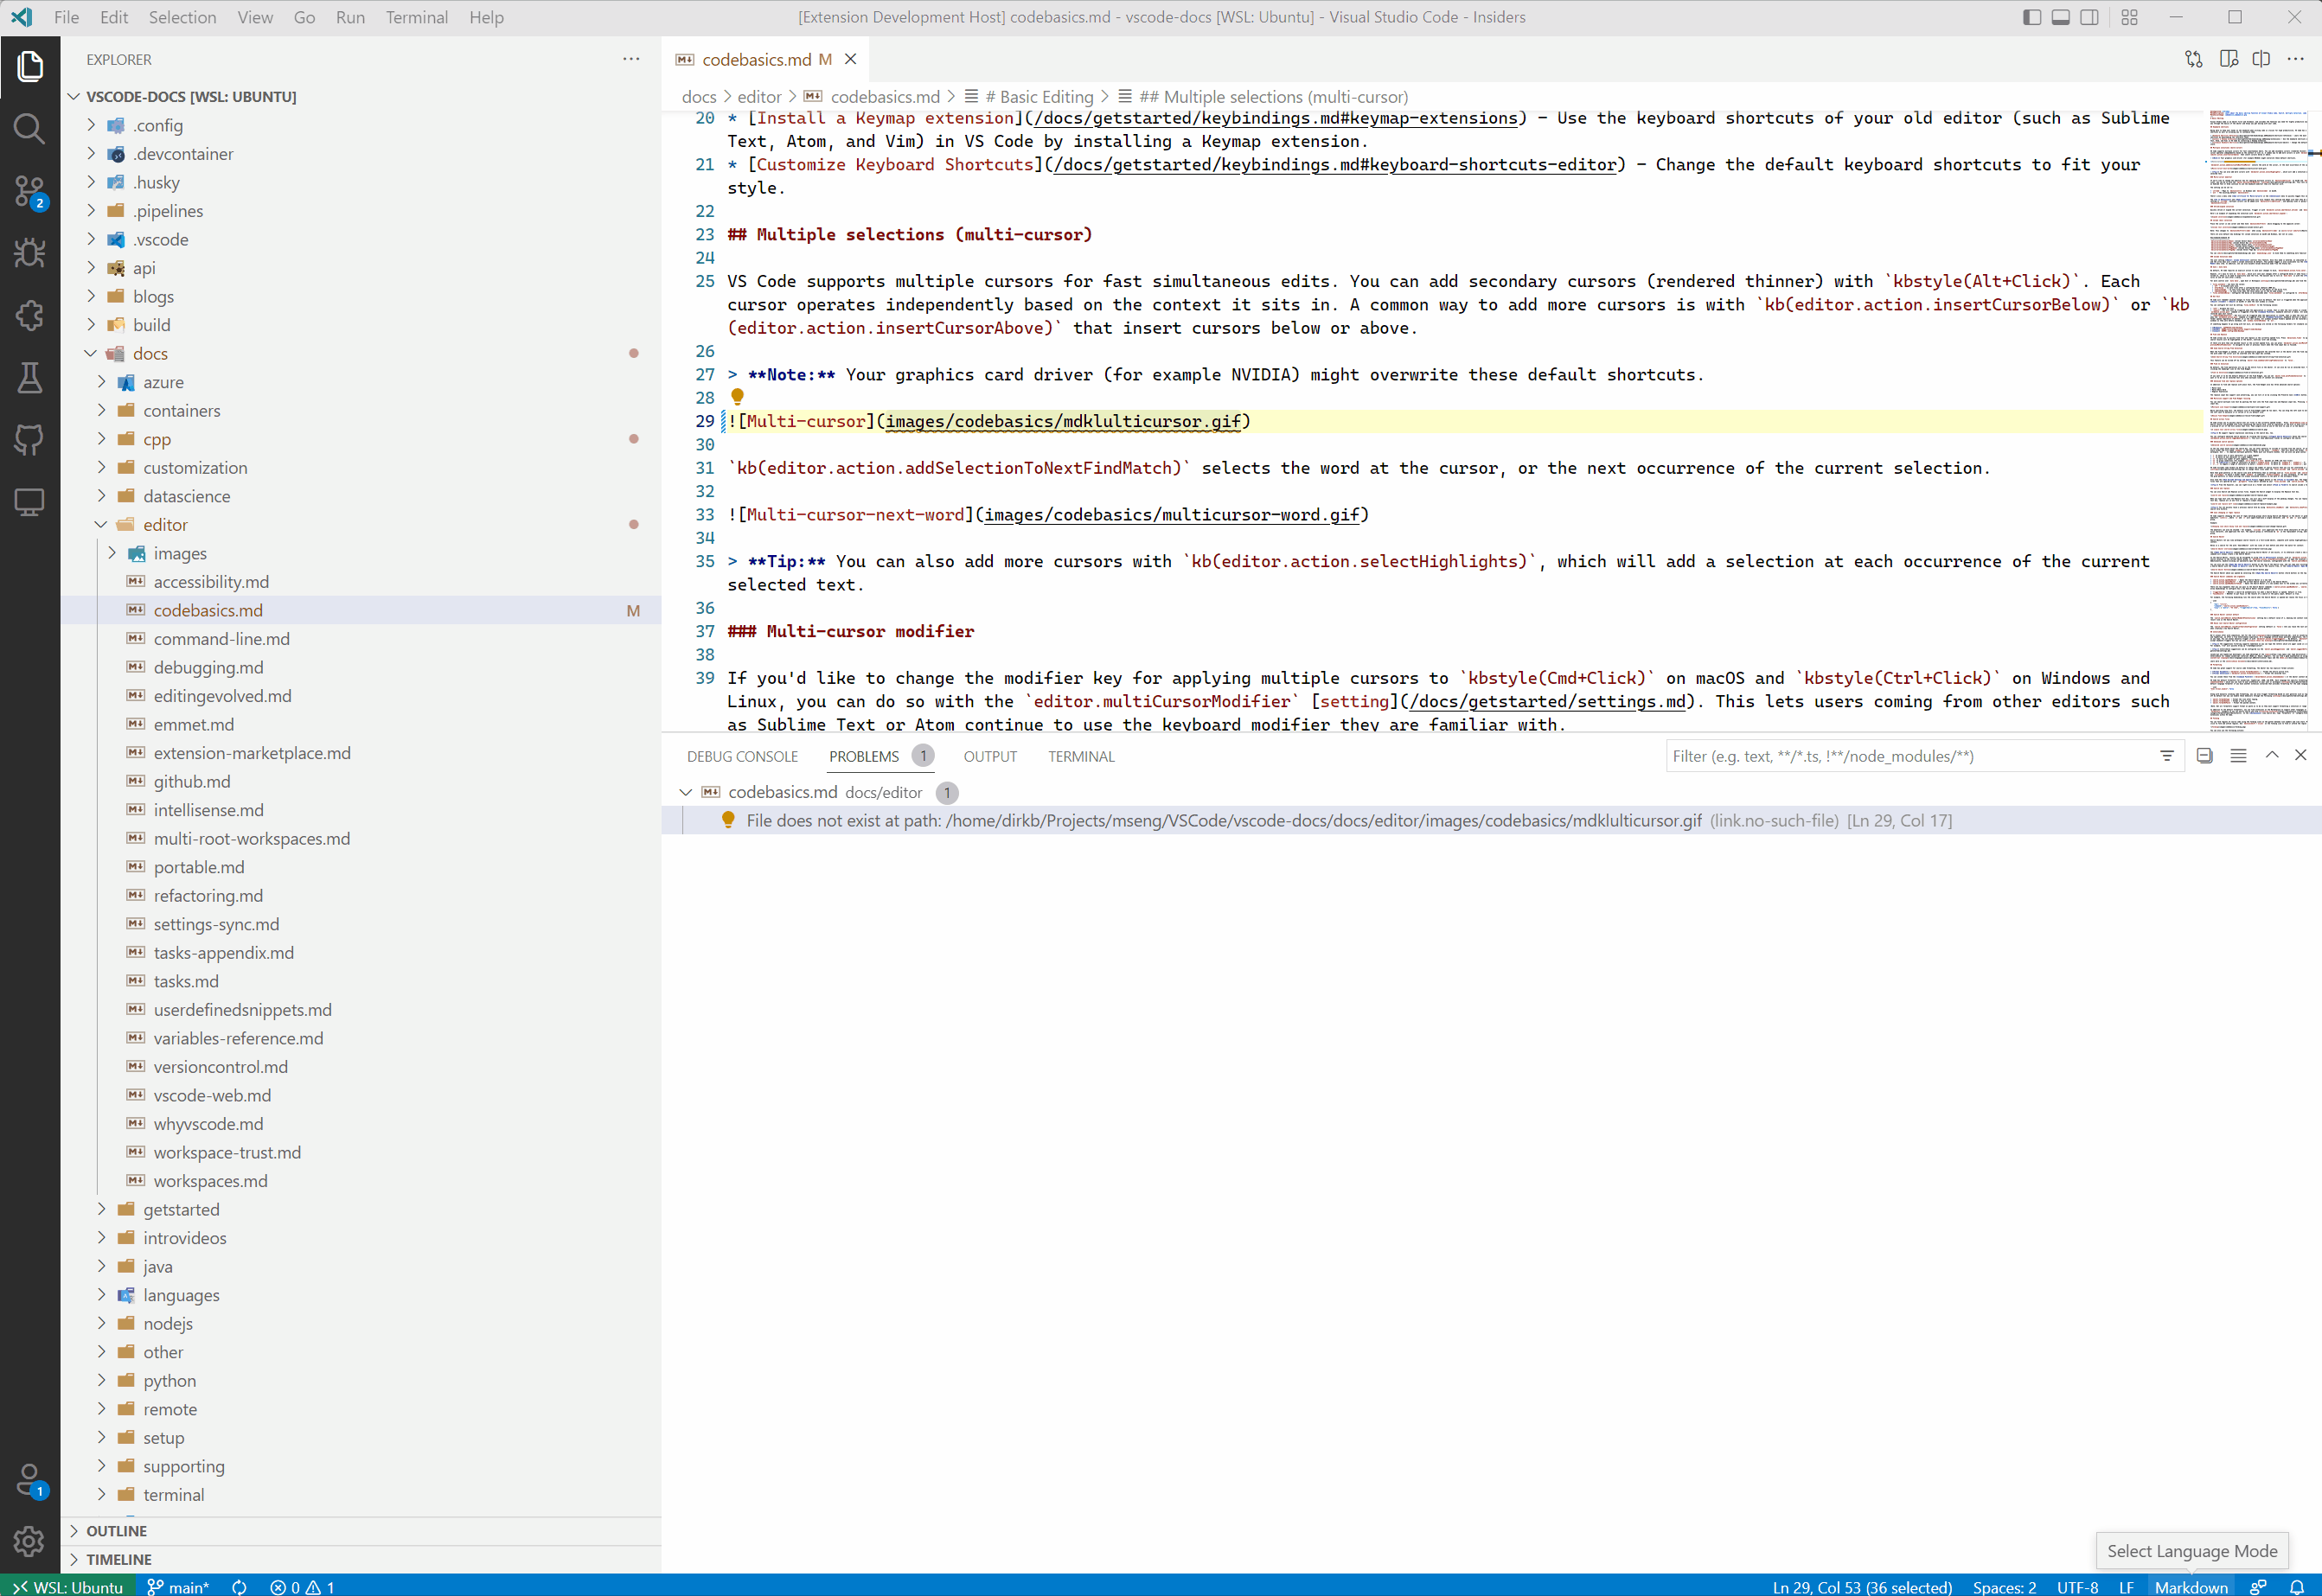Open the Testing view (beaker icon)

[x=29, y=377]
